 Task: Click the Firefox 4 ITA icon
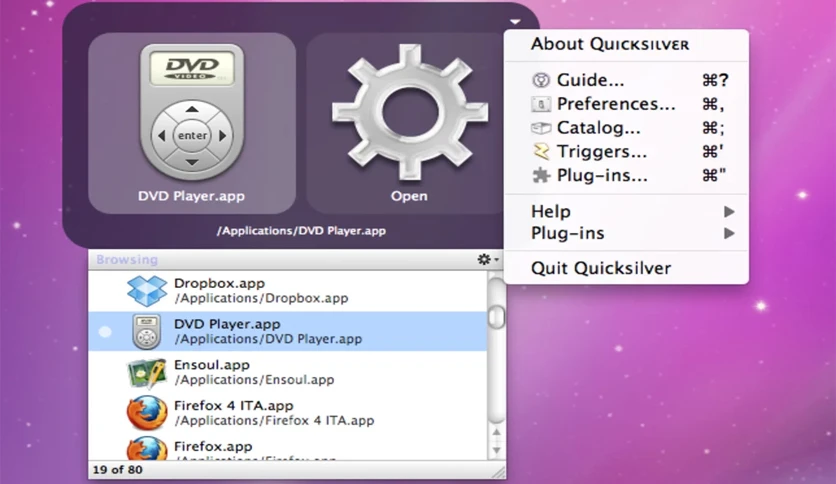pyautogui.click(x=147, y=413)
